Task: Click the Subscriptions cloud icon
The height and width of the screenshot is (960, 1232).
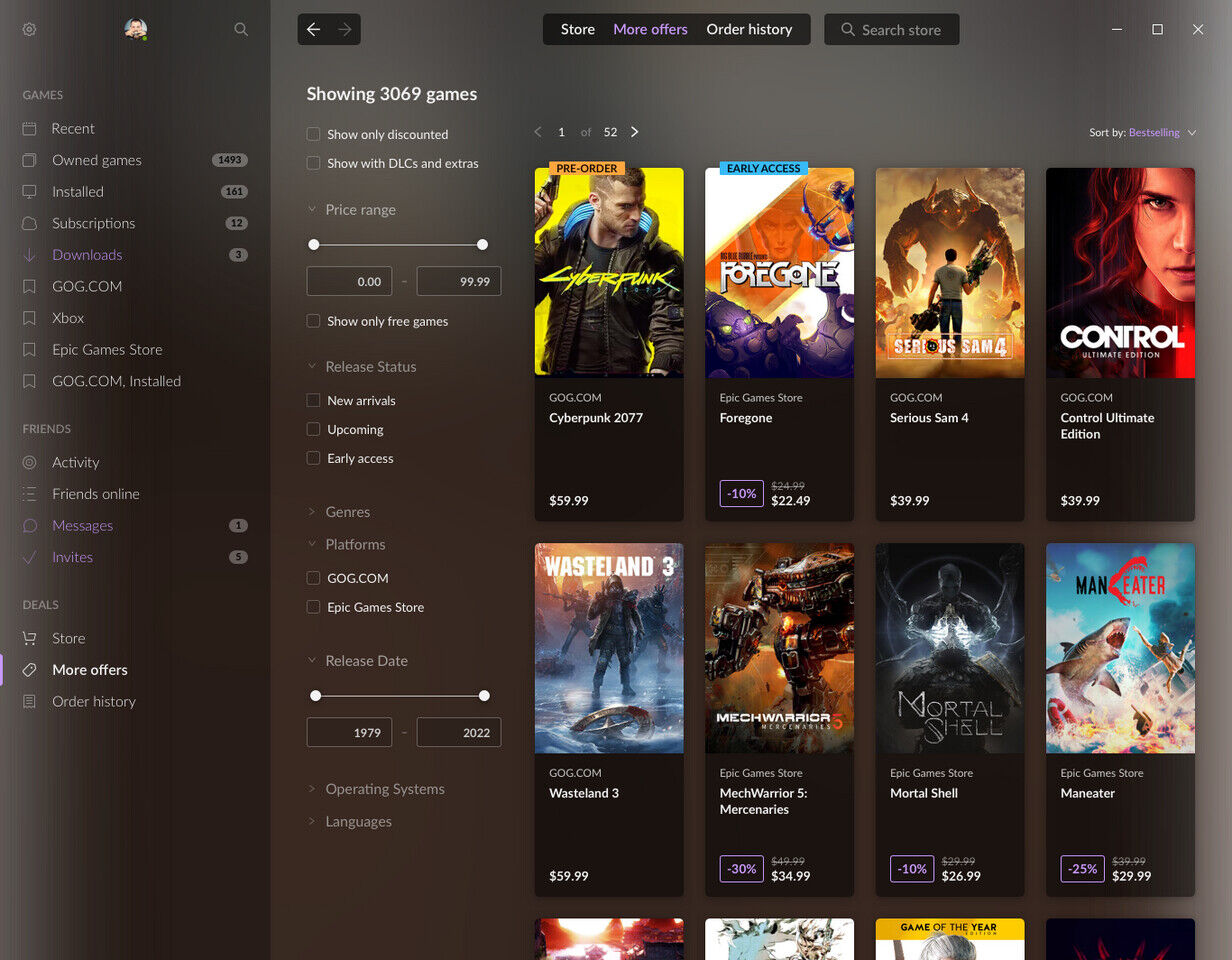Action: (29, 223)
